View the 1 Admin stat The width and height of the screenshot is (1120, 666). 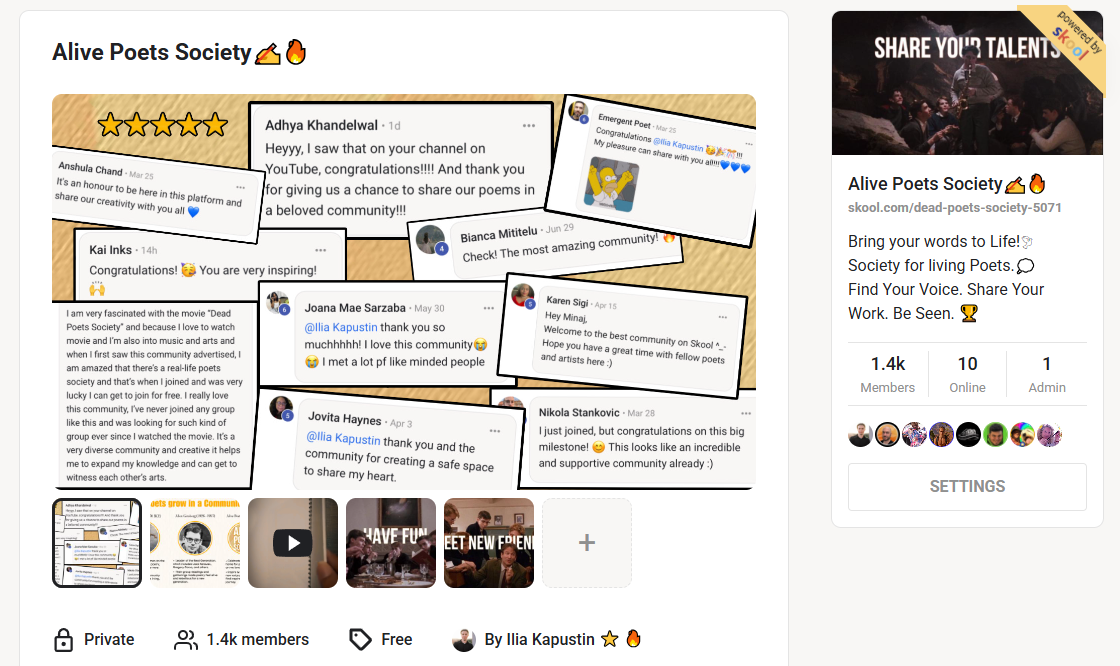tap(1047, 374)
